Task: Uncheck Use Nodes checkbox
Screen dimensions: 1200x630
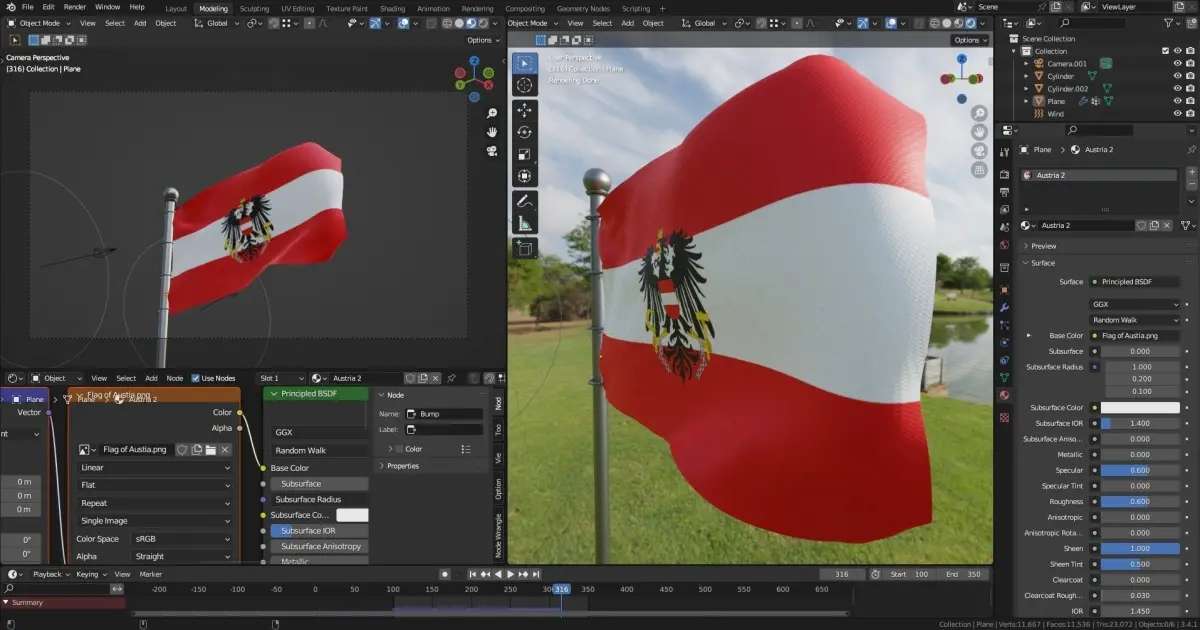Action: tap(195, 378)
